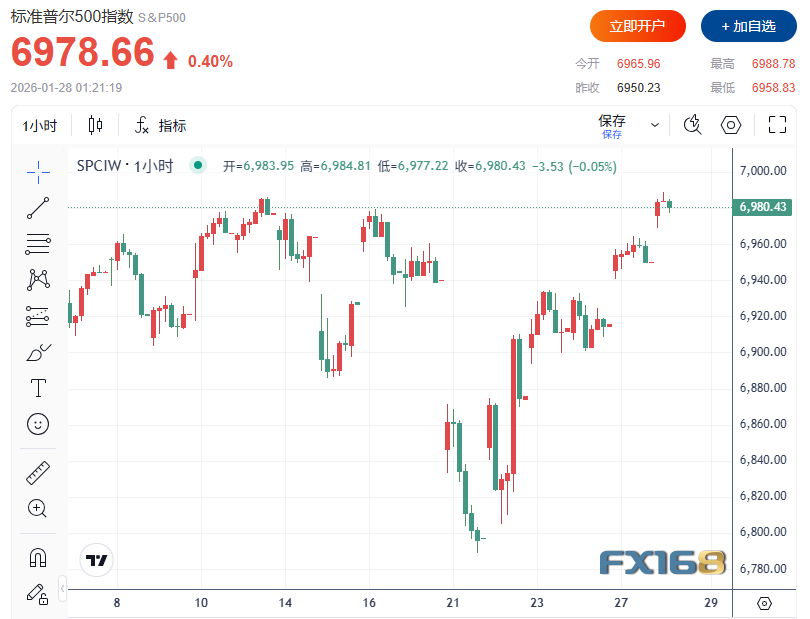Select the text annotation tool
This screenshot has width=810, height=619.
click(x=38, y=387)
